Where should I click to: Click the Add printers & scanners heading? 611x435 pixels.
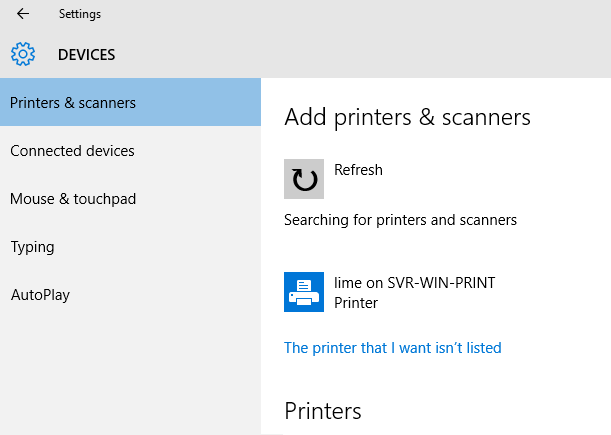point(407,117)
